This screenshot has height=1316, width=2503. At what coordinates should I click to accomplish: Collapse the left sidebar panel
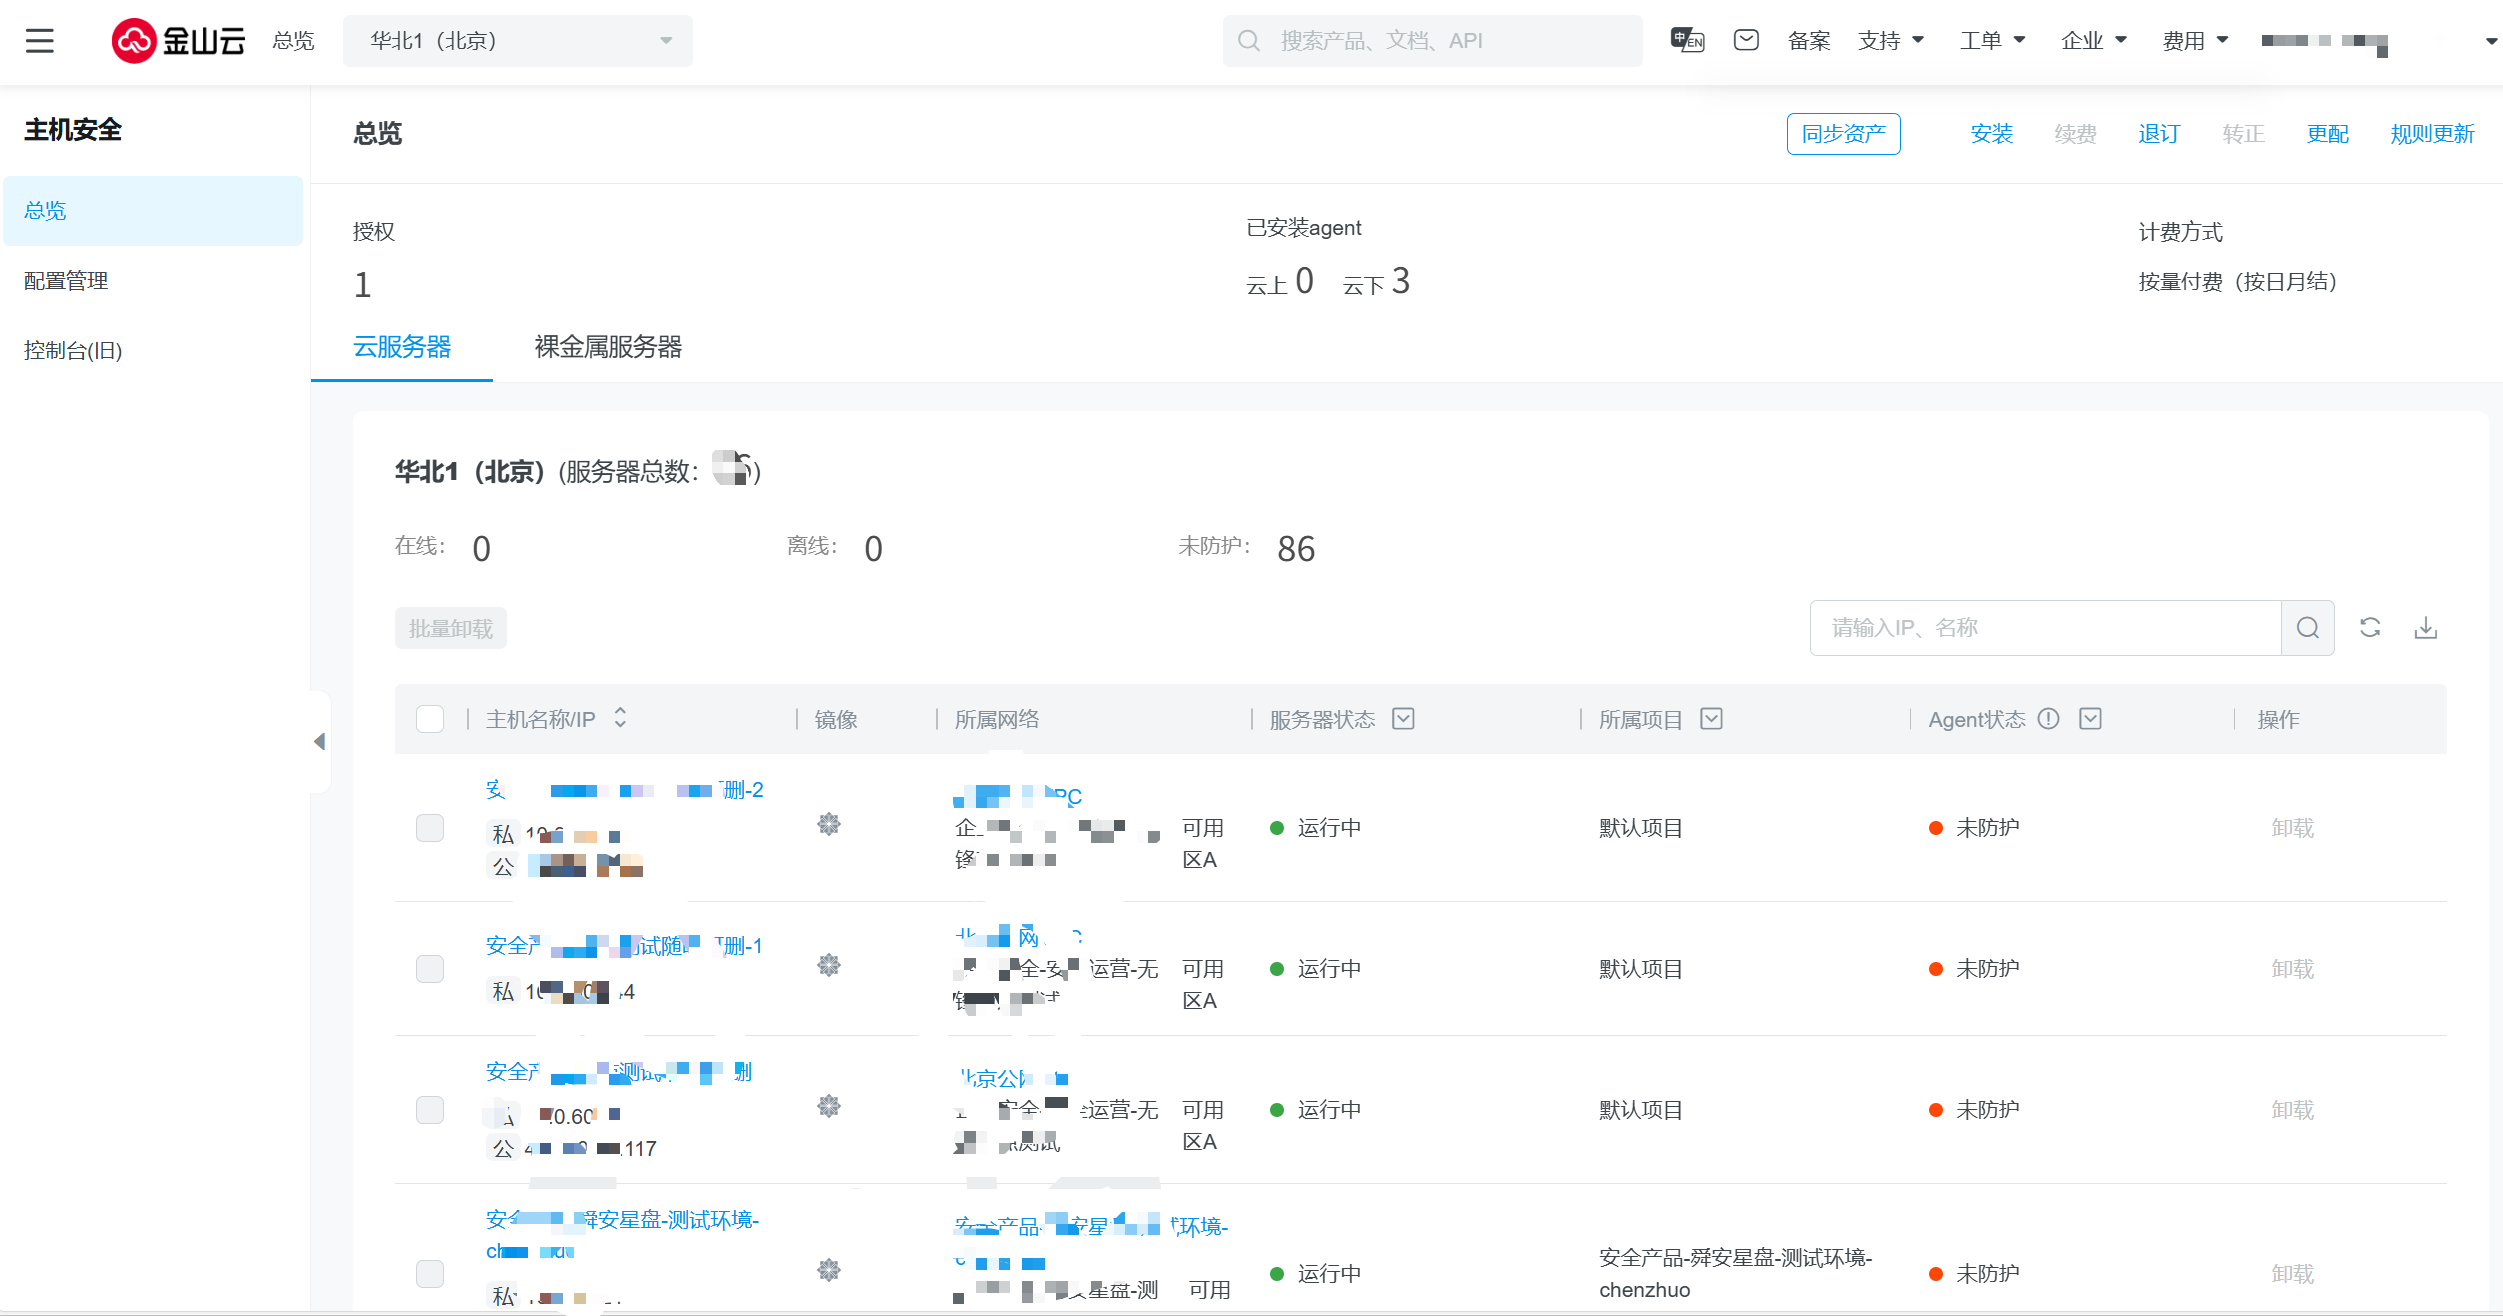click(x=320, y=741)
